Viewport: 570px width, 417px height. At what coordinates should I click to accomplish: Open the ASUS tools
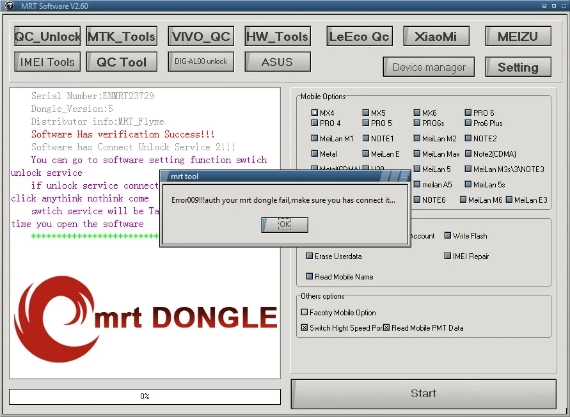(x=278, y=62)
